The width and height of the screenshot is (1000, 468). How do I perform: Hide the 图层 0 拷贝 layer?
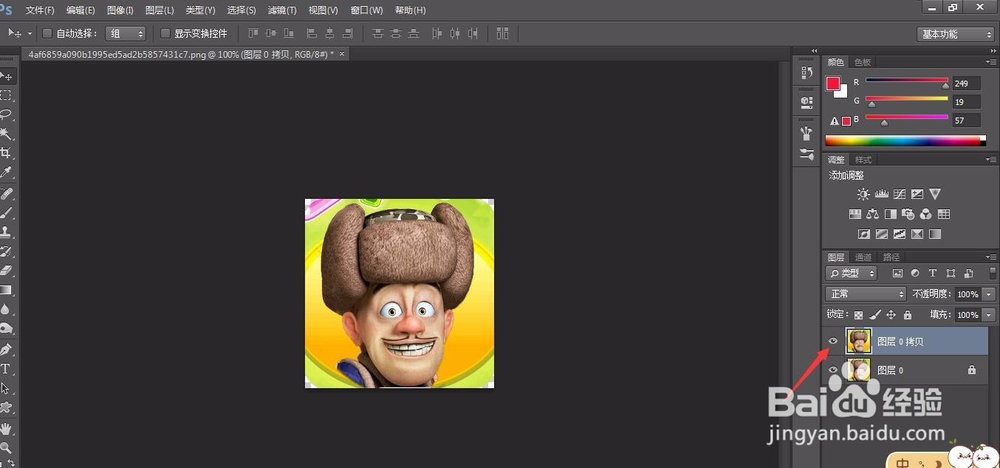(832, 341)
